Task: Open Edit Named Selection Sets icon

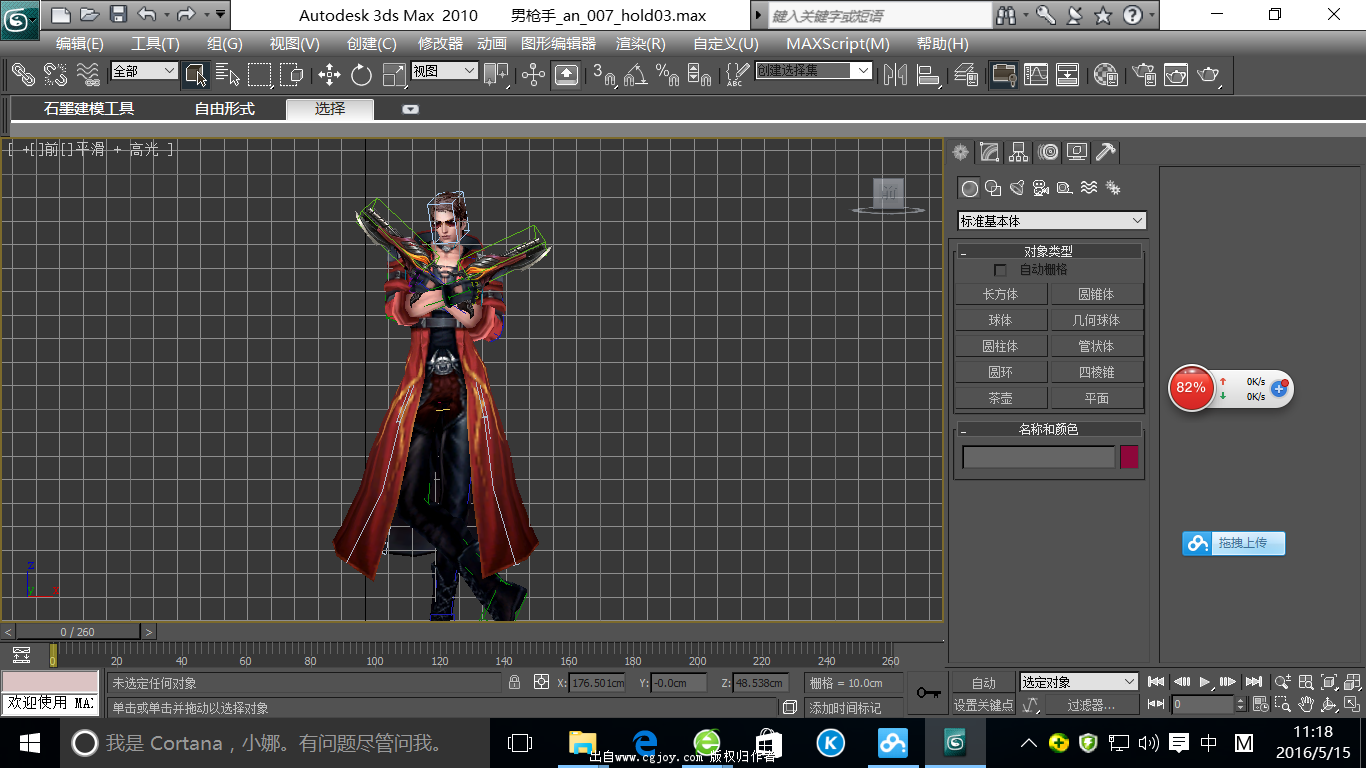Action: point(737,74)
